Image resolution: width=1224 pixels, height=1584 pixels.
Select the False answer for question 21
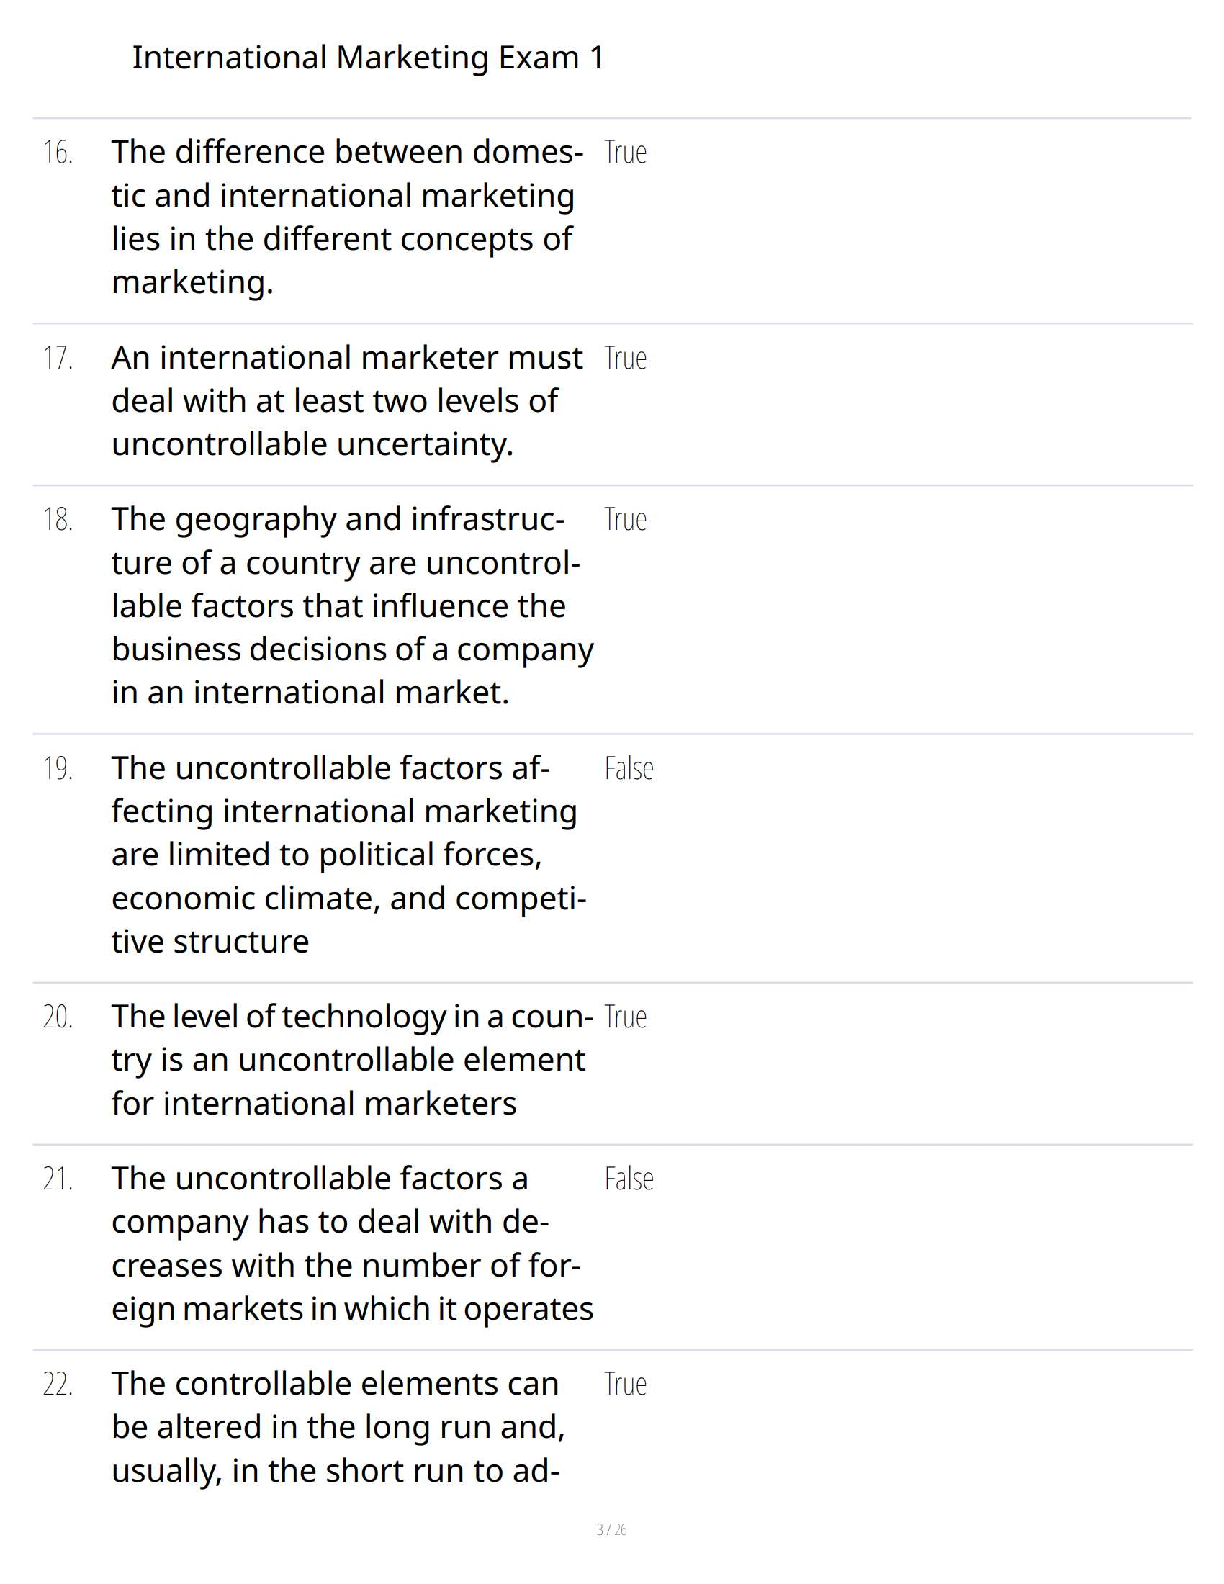point(629,1179)
